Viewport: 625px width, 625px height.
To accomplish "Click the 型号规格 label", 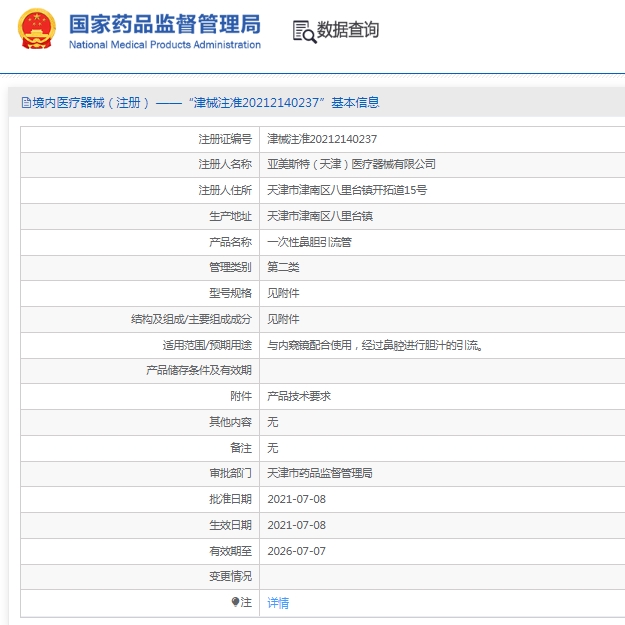I will pyautogui.click(x=230, y=293).
